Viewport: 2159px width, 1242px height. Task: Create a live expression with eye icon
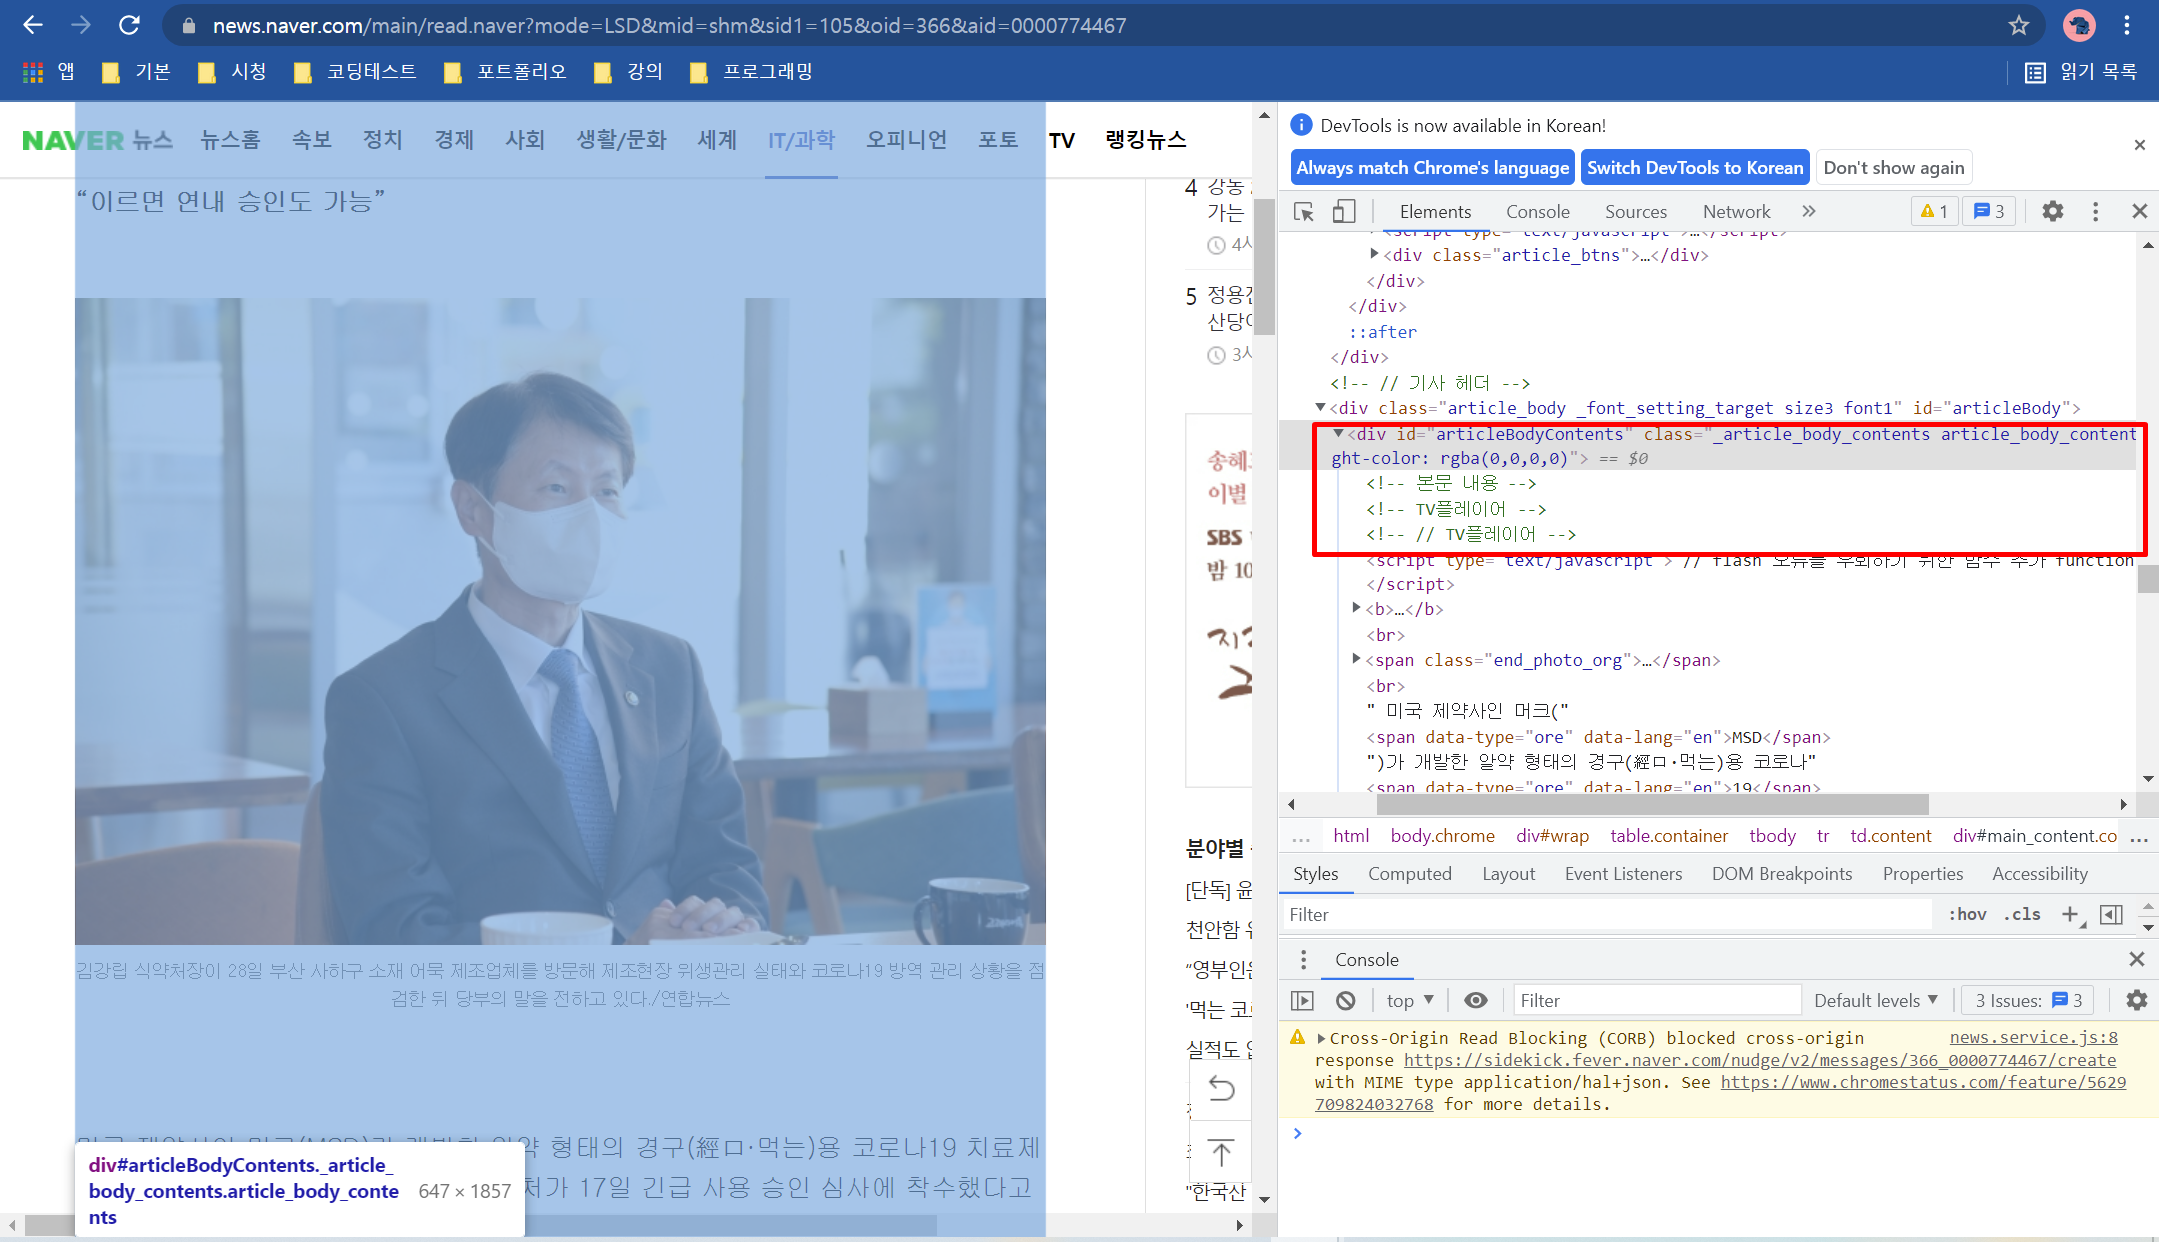(1475, 1000)
